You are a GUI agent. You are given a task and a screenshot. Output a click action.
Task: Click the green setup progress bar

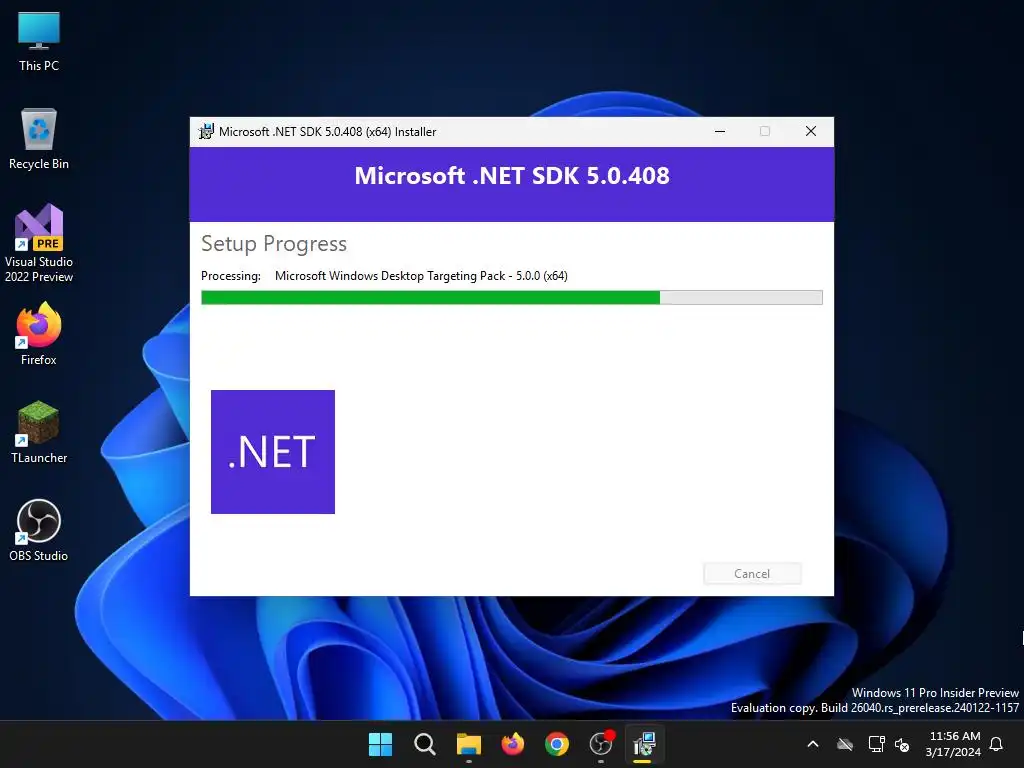pos(512,298)
